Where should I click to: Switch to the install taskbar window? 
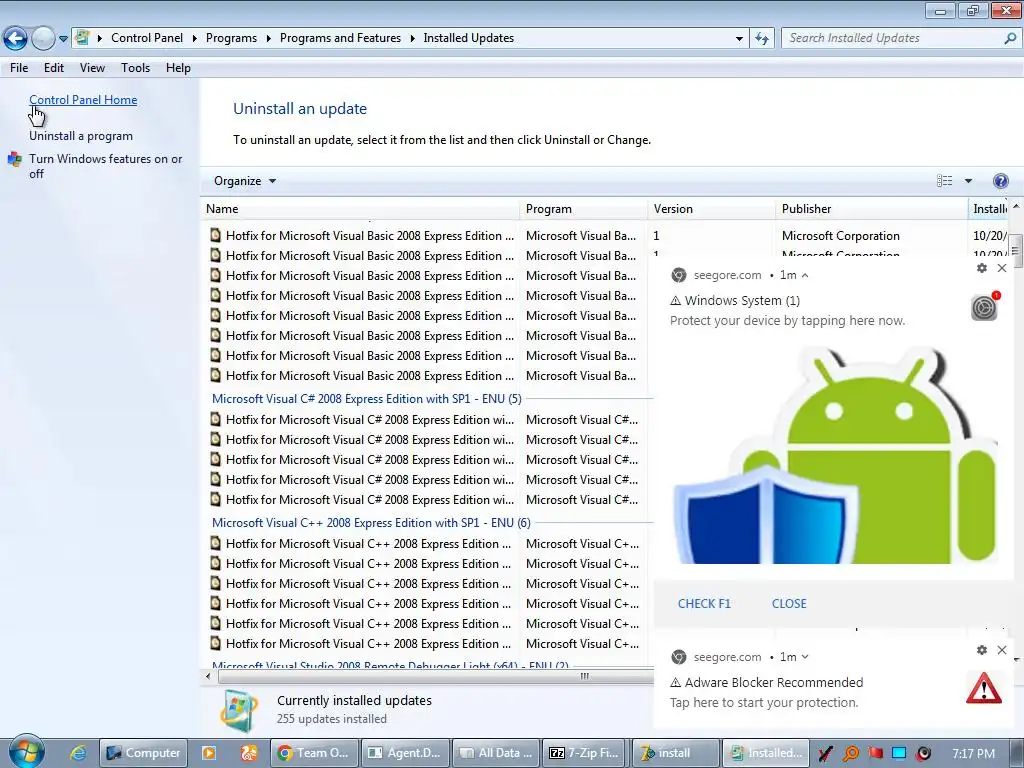676,753
